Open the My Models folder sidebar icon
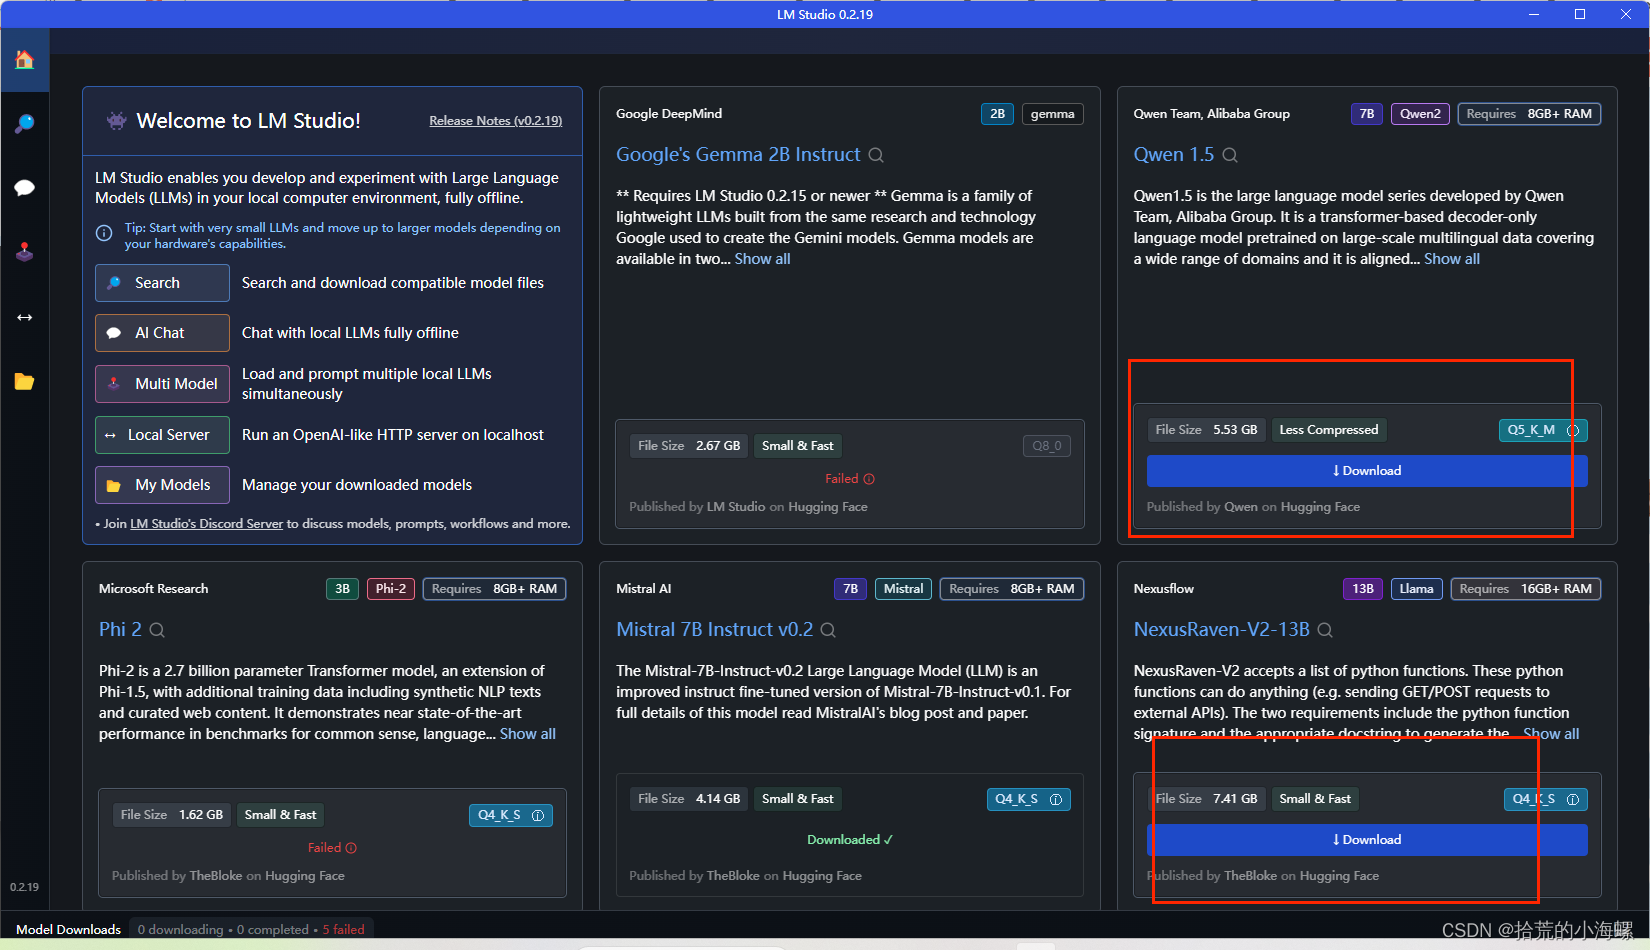The image size is (1650, 950). (x=25, y=381)
